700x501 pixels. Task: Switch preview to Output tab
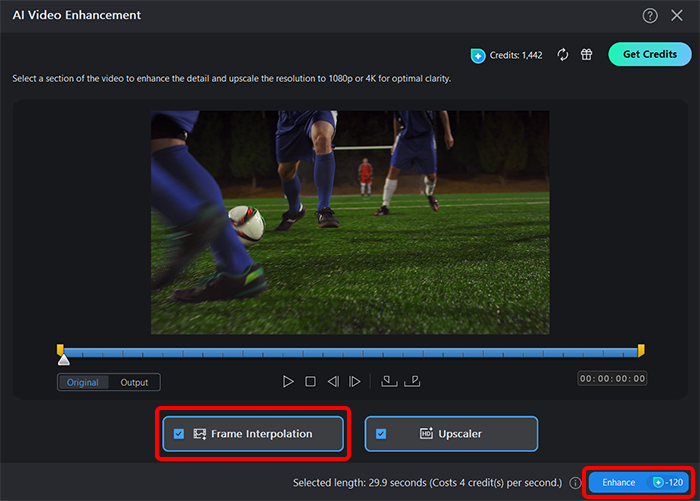pyautogui.click(x=134, y=382)
